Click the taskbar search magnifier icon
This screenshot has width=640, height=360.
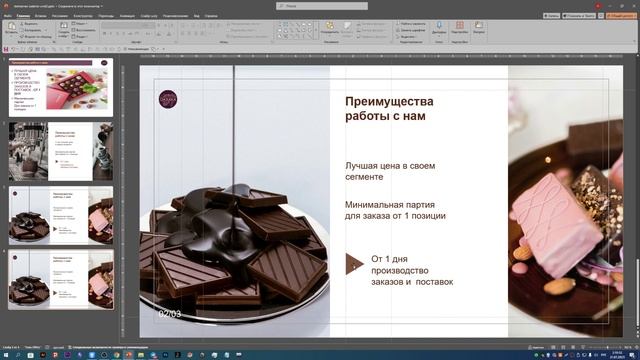(x=18, y=355)
